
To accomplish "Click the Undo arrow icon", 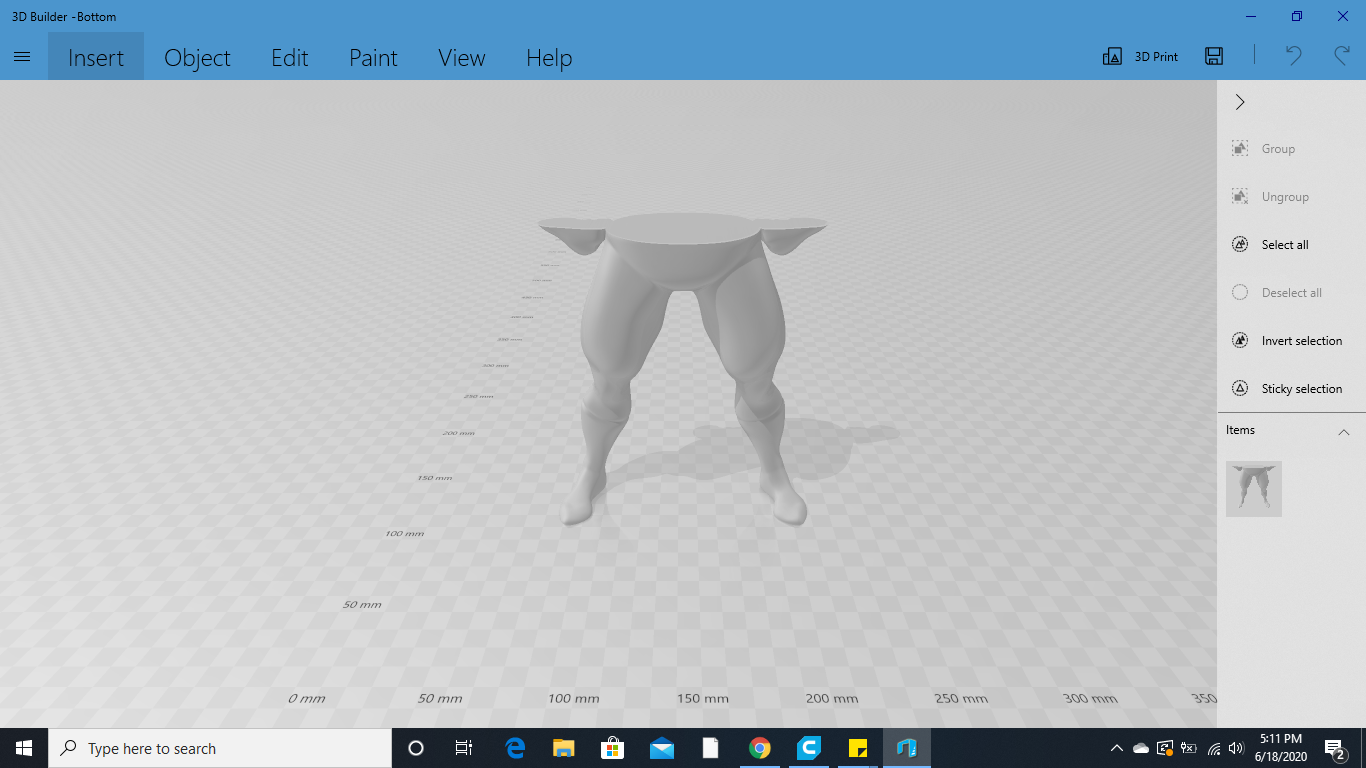I will pos(1291,56).
